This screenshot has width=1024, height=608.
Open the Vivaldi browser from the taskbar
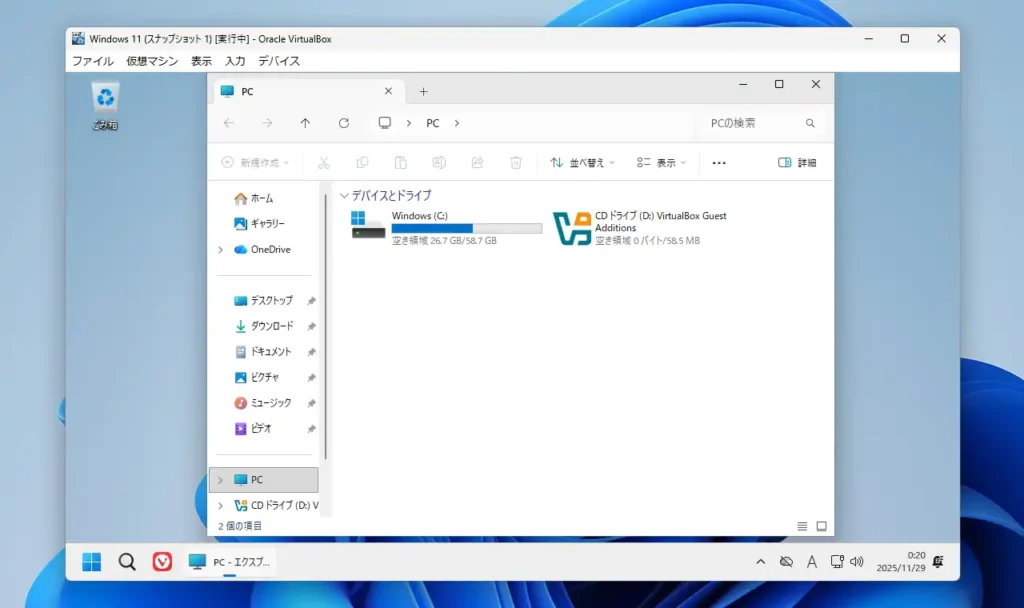click(162, 561)
